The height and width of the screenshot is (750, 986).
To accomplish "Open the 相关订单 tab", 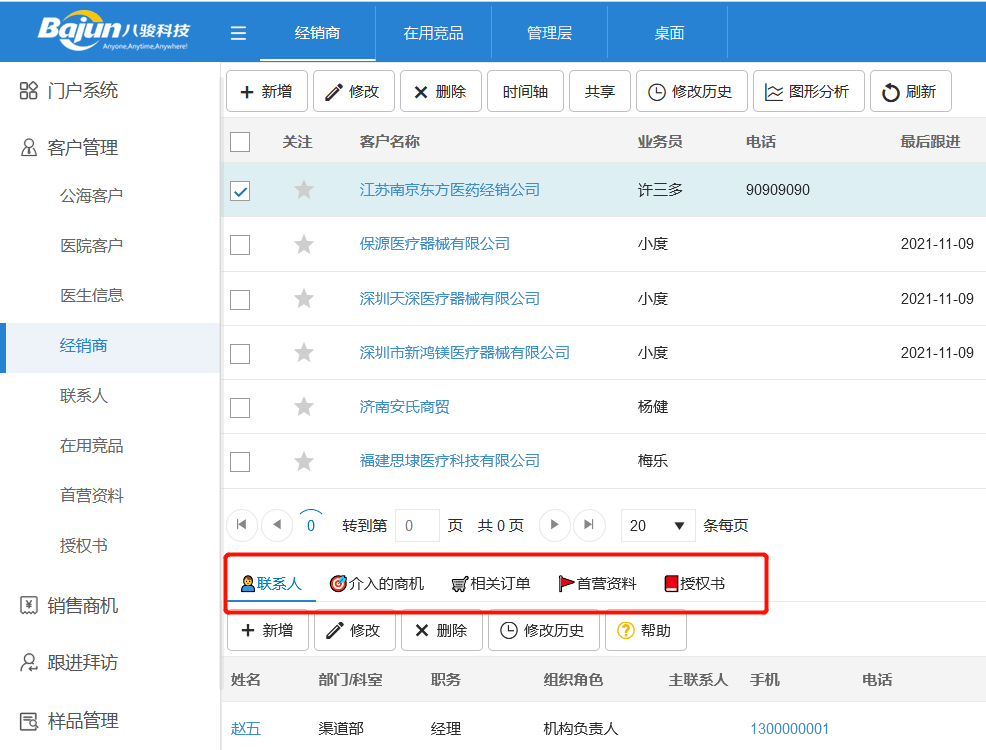I will [490, 583].
